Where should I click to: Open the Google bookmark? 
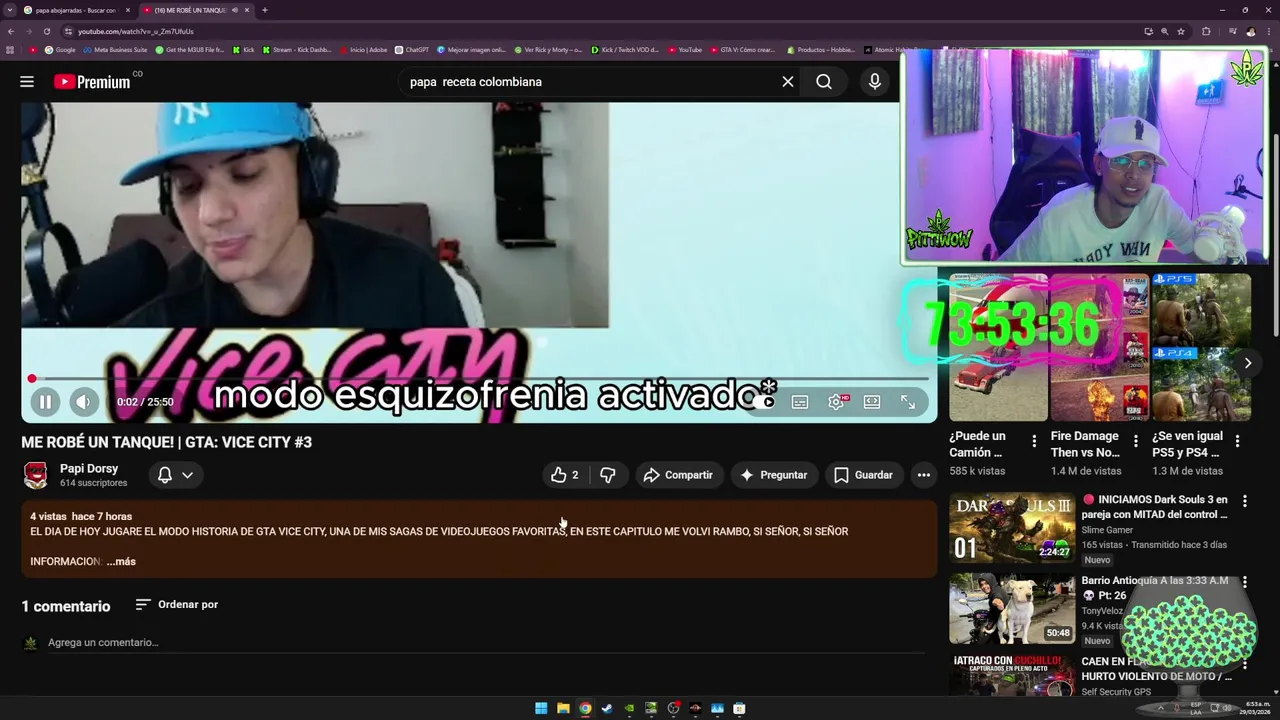pyautogui.click(x=60, y=49)
